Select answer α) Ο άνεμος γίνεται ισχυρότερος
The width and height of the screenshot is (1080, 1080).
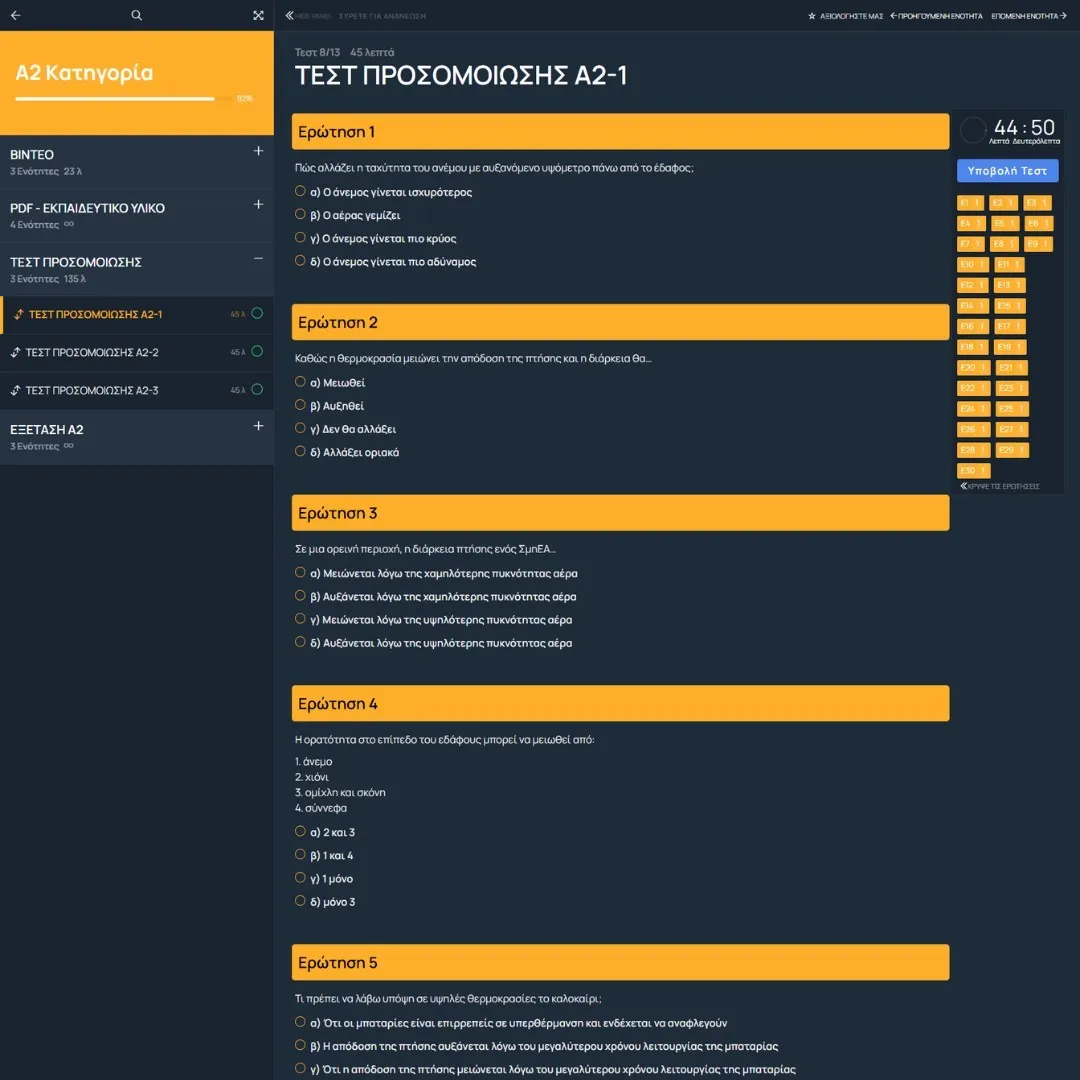click(300, 191)
